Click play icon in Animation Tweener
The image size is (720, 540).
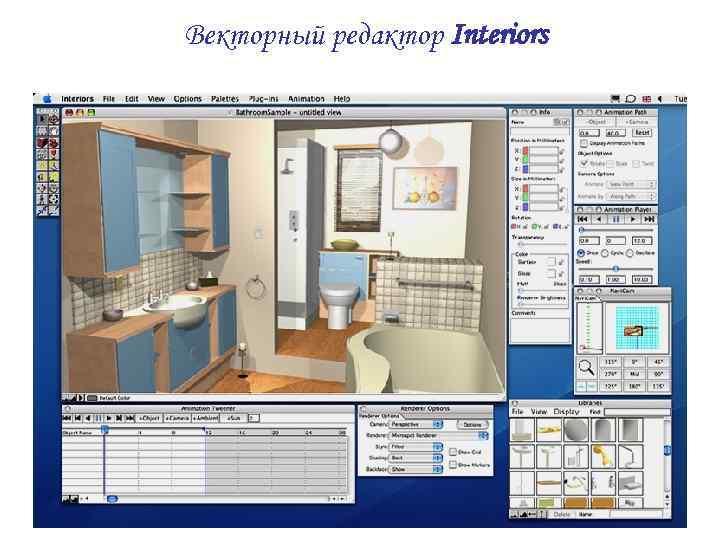(109, 418)
